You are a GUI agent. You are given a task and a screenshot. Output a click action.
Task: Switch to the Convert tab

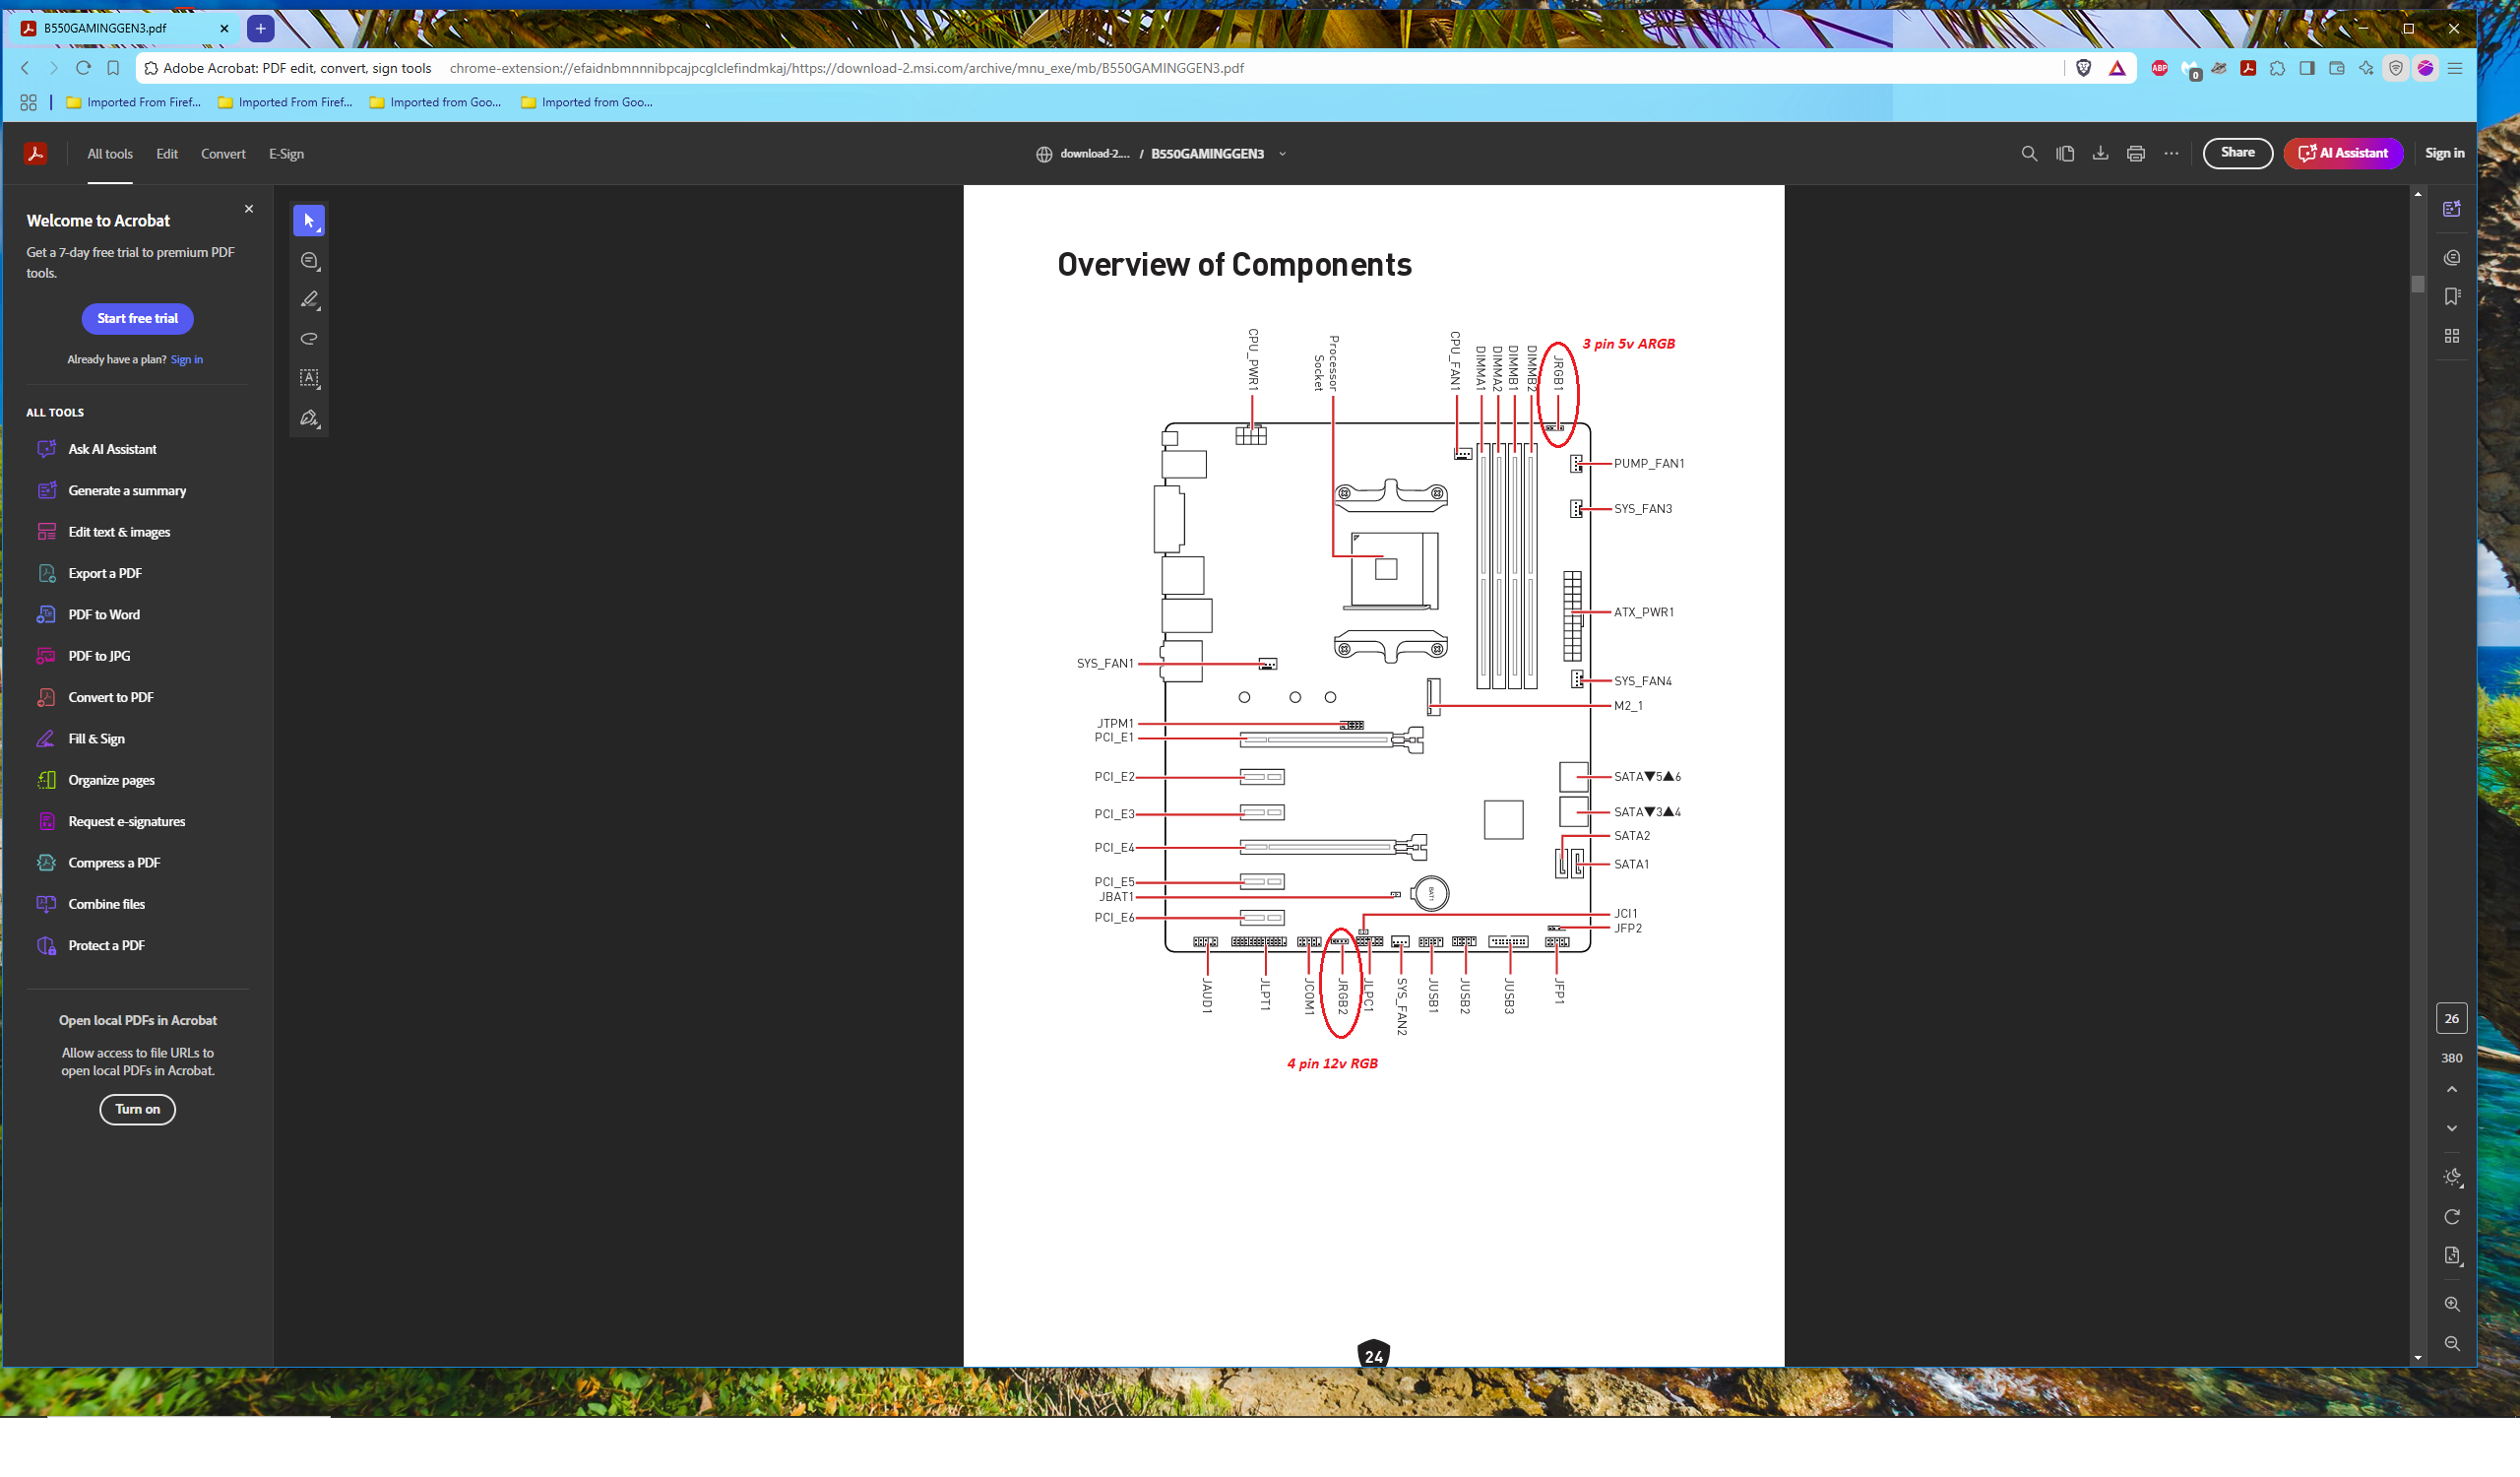(223, 154)
